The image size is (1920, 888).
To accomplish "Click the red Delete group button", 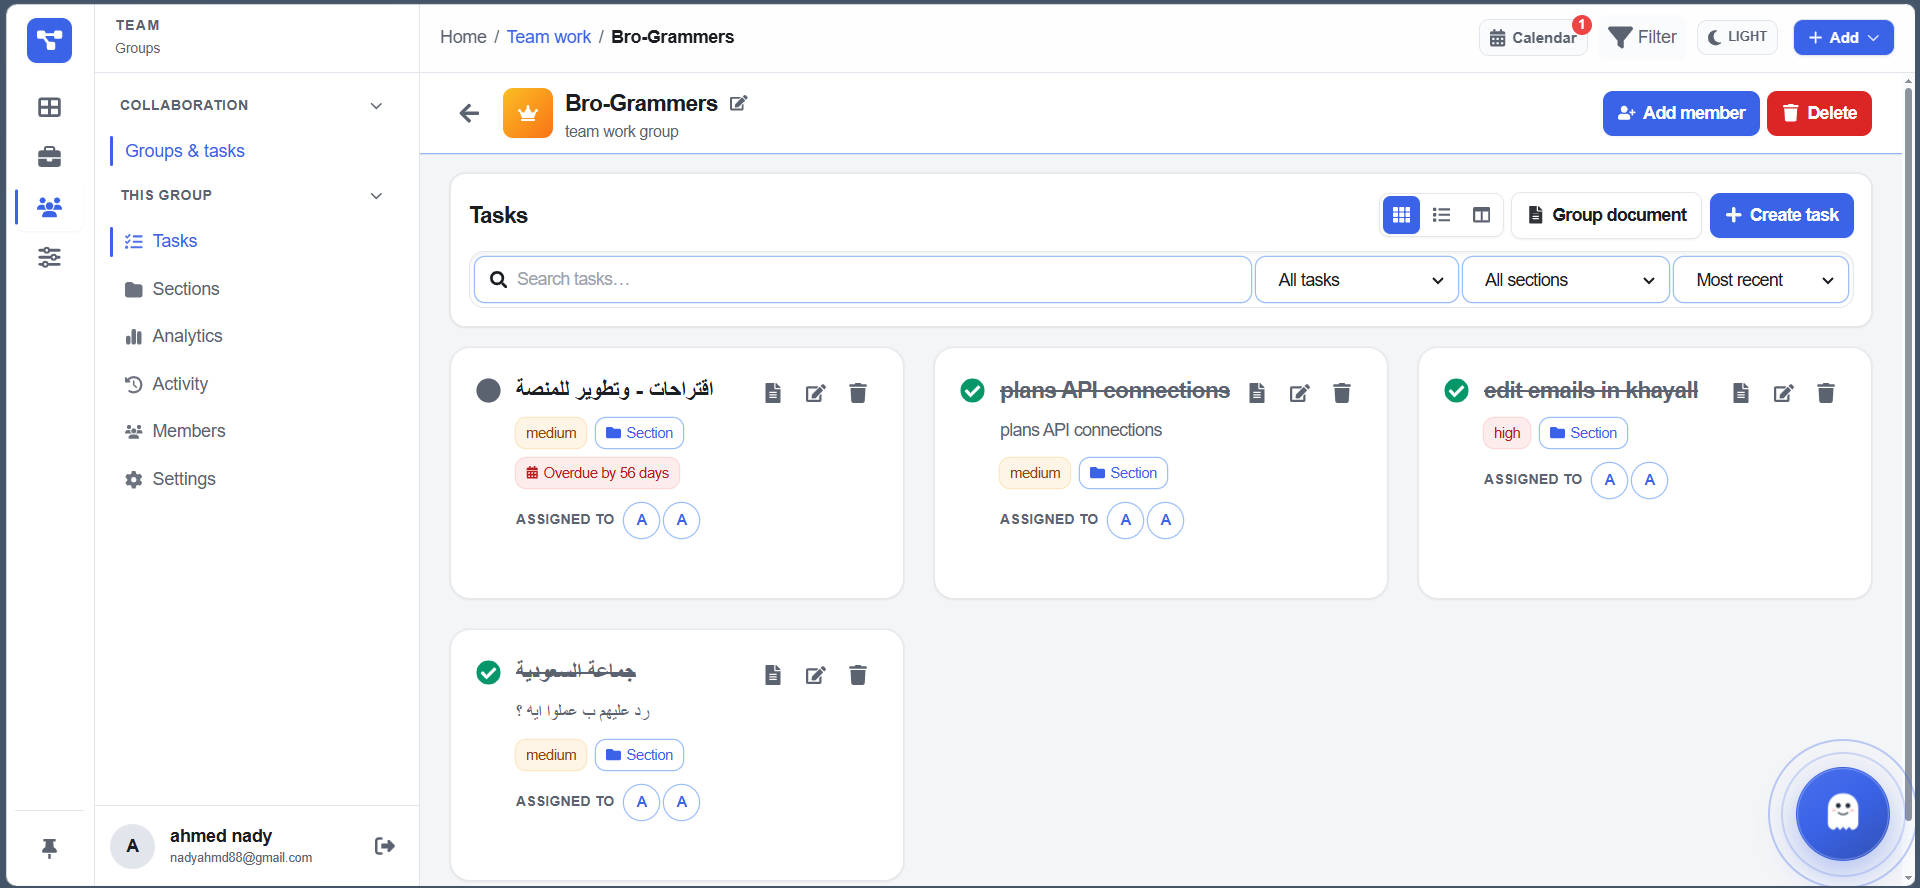I will 1819,113.
